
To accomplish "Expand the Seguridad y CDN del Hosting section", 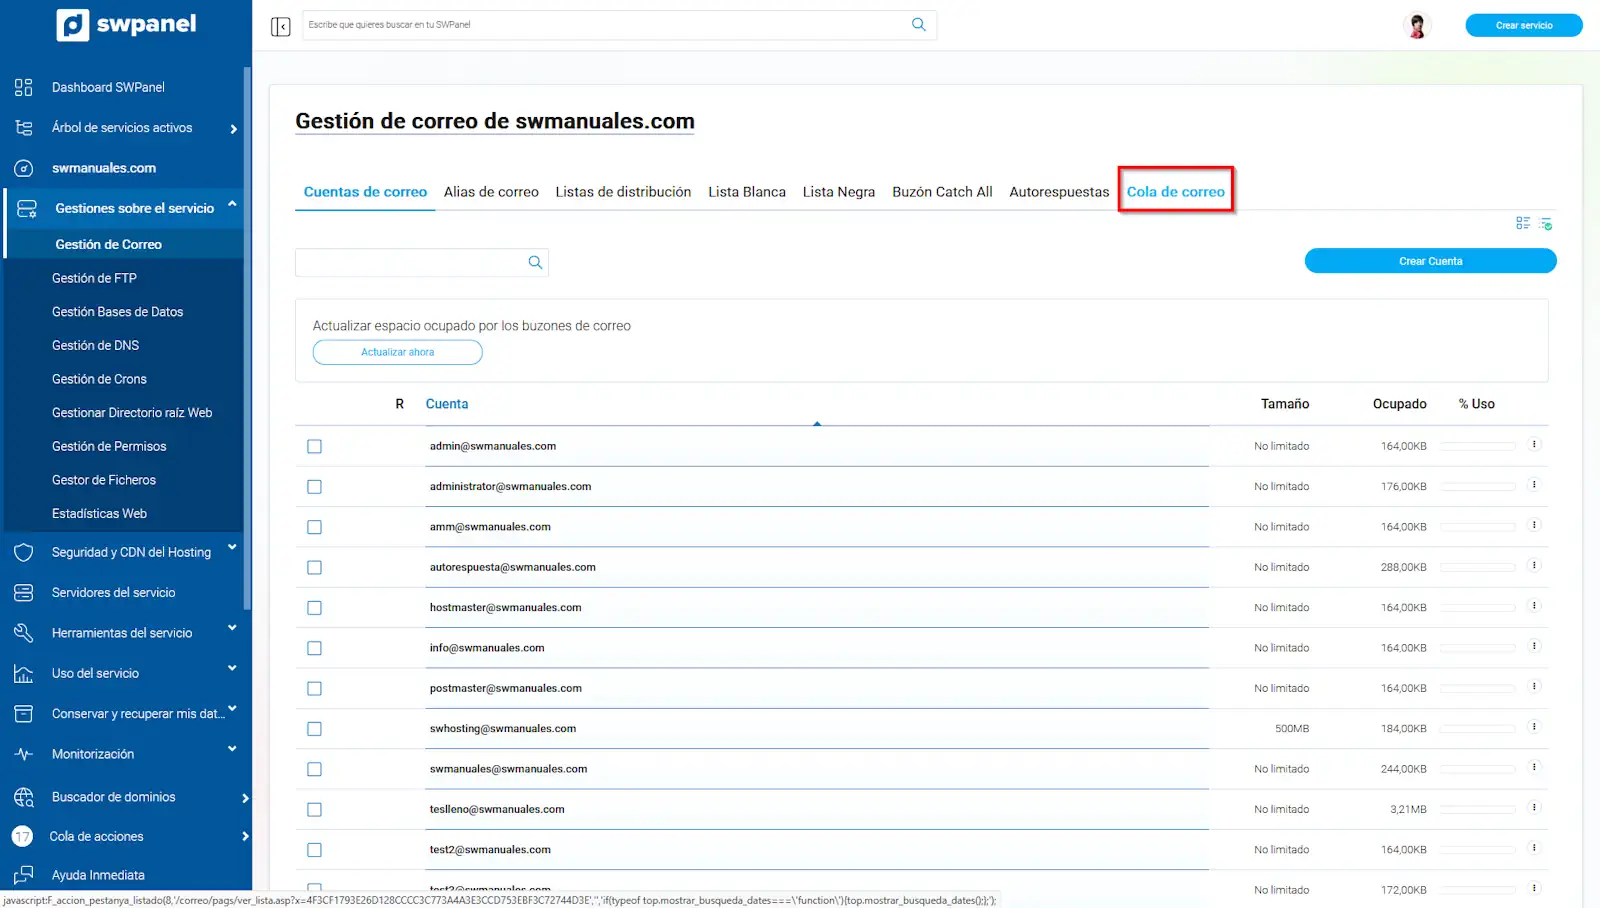I will tap(232, 548).
